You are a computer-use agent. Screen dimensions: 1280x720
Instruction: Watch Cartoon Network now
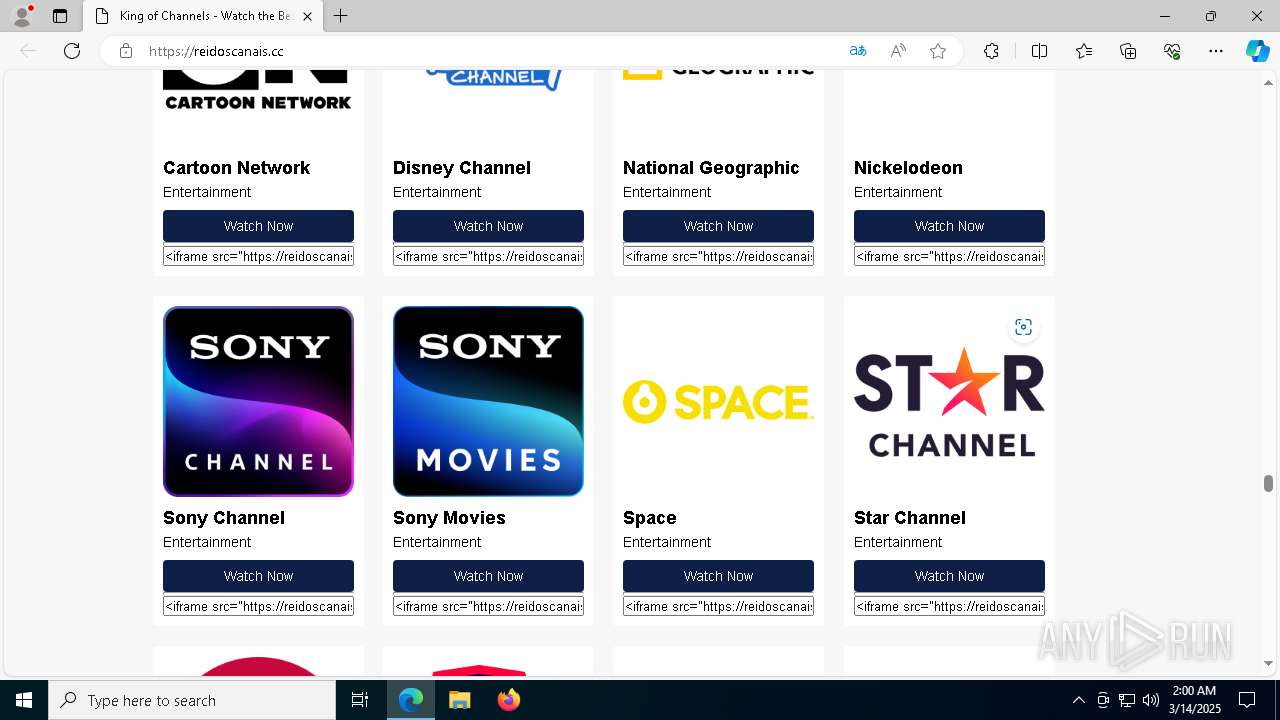(x=258, y=226)
